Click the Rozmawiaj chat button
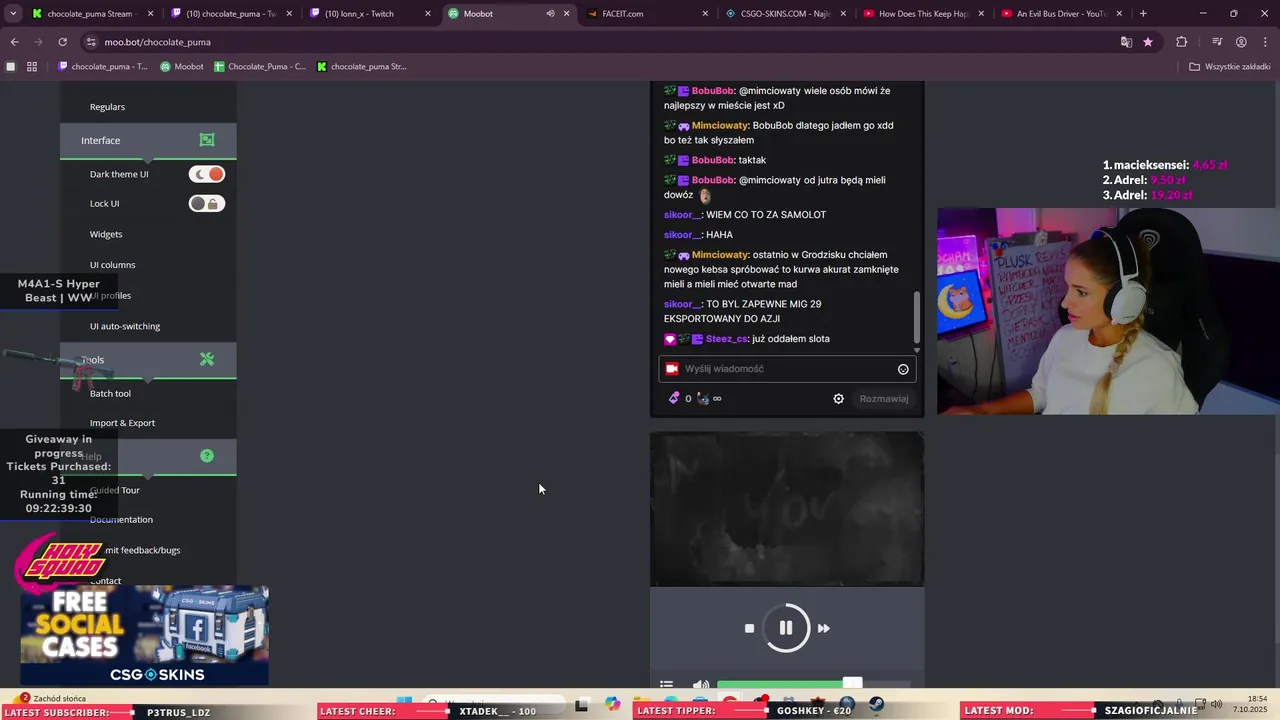The image size is (1280, 720). click(884, 398)
